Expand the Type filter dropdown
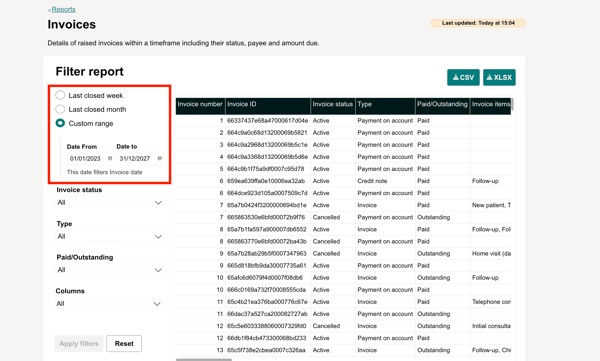The height and width of the screenshot is (361, 600). tap(109, 236)
